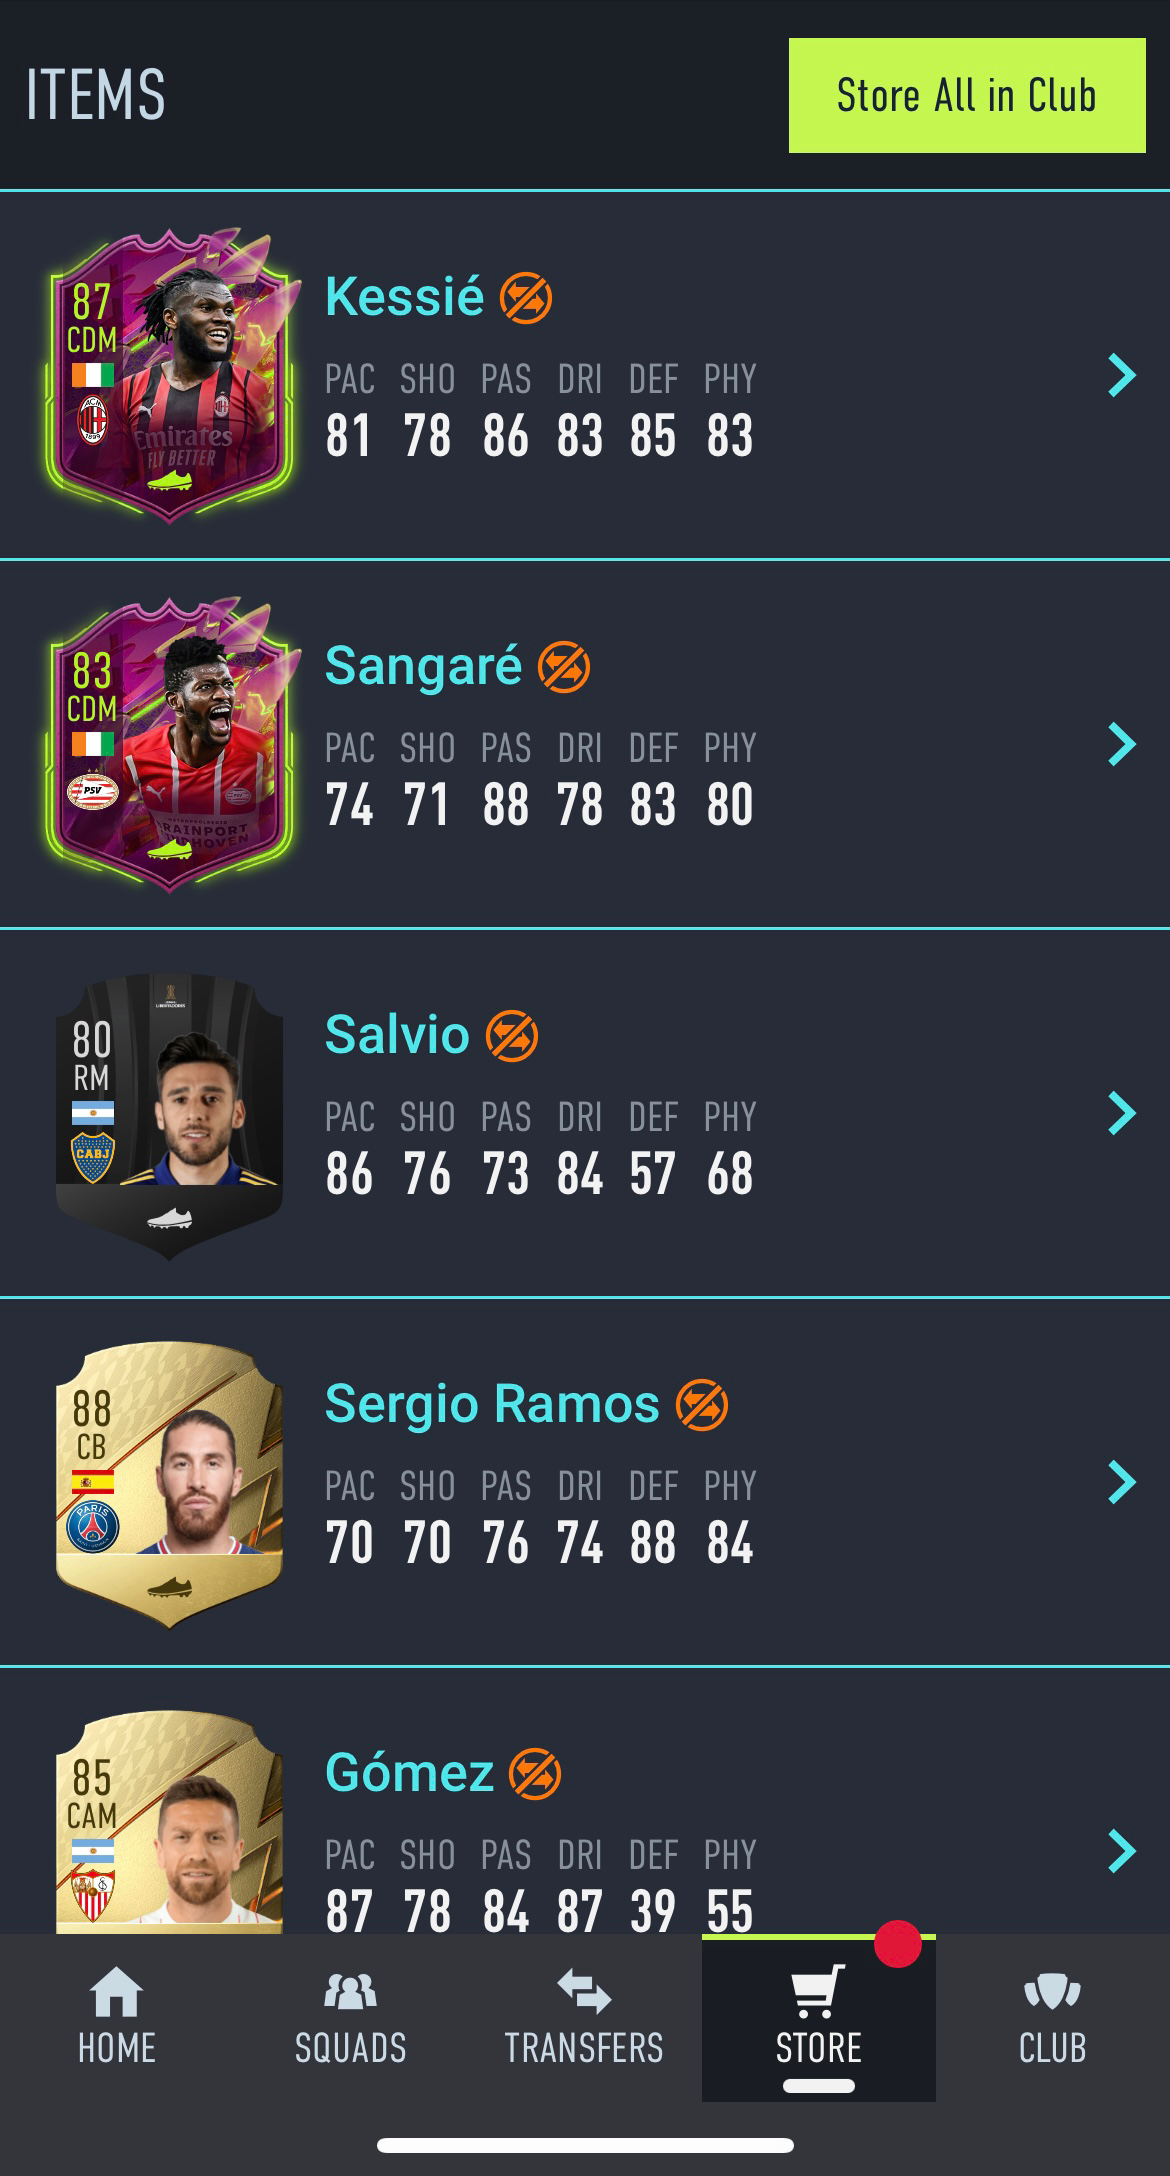Select the Sergio Ramos gold card
The height and width of the screenshot is (2176, 1170).
coord(170,1483)
